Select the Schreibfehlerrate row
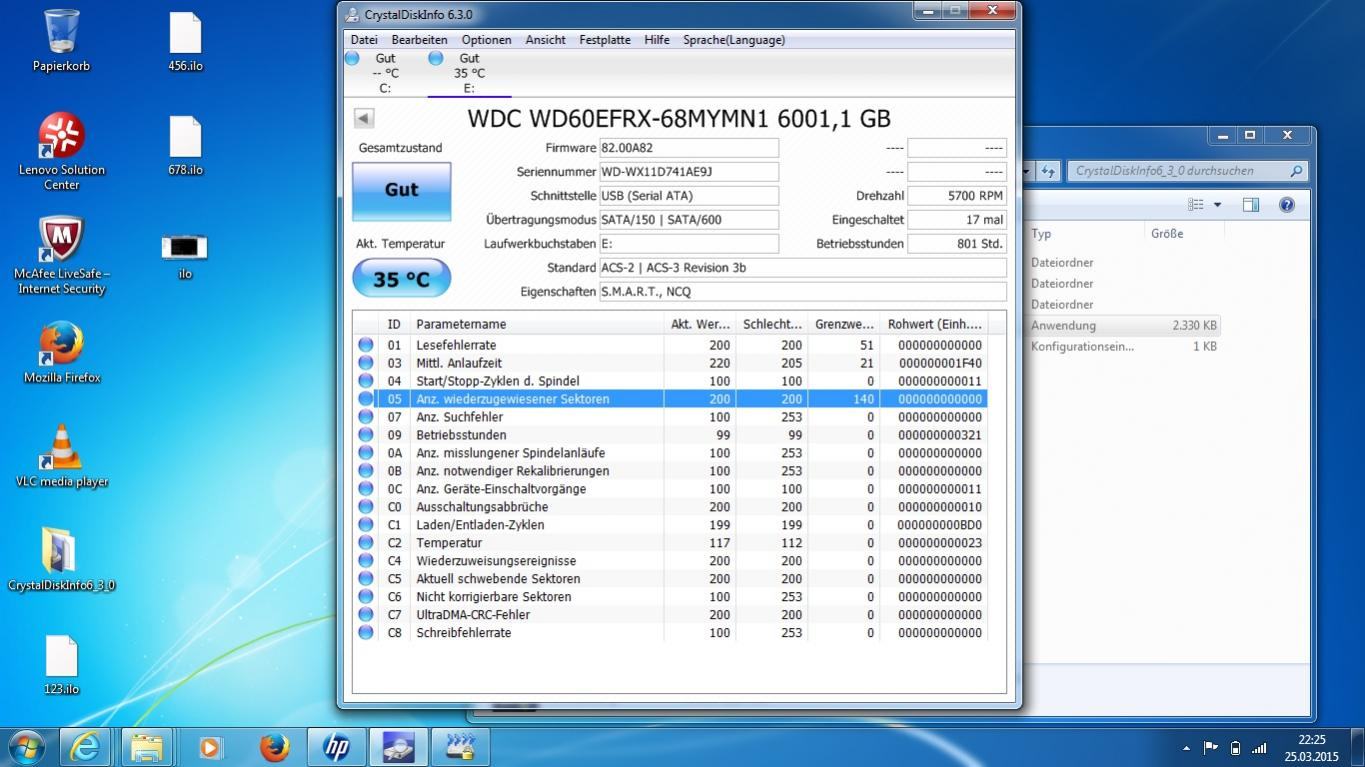This screenshot has height=767, width=1365. [670, 633]
